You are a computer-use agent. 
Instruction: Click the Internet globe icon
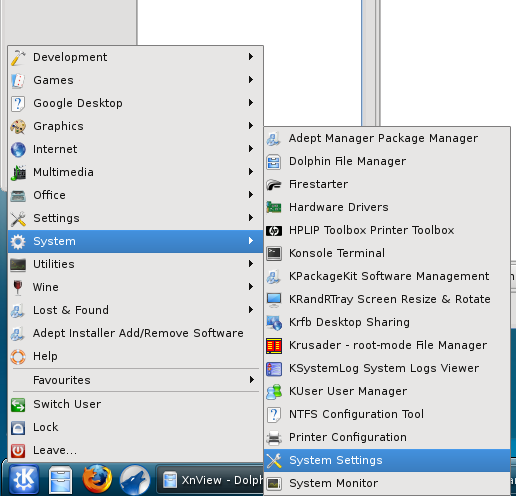coord(18,149)
